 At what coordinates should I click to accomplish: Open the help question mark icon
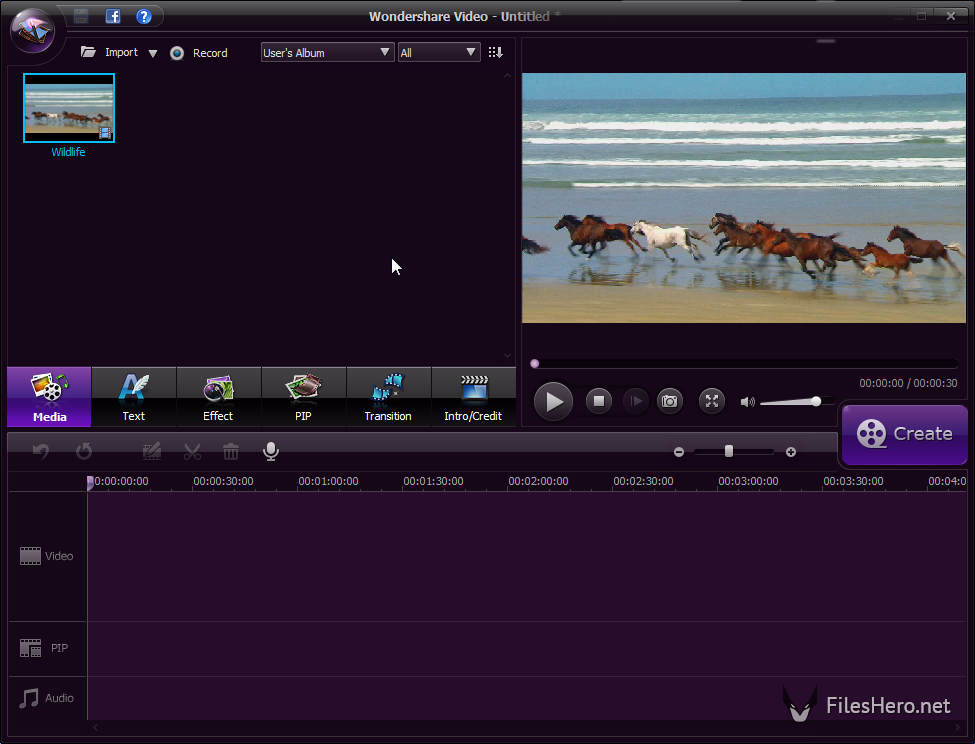tap(144, 16)
